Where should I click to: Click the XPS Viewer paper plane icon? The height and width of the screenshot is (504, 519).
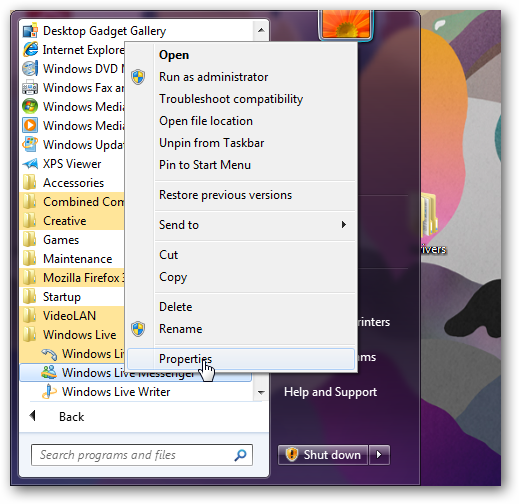[x=30, y=164]
